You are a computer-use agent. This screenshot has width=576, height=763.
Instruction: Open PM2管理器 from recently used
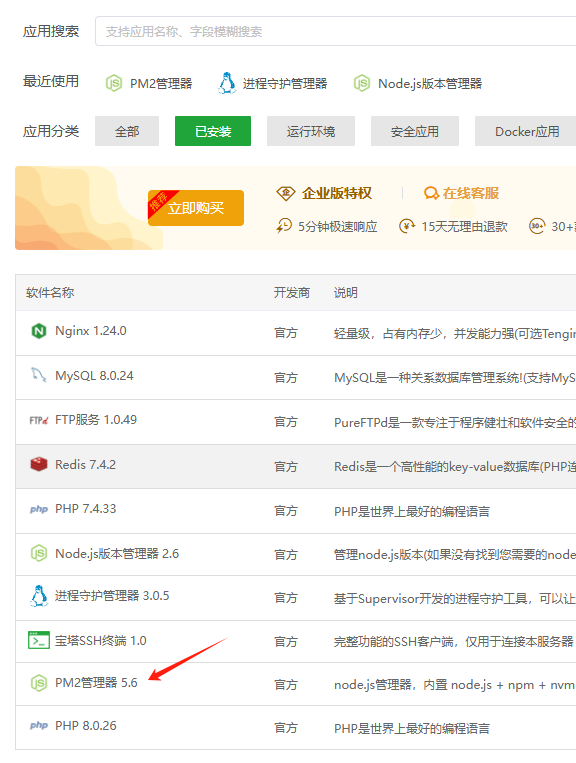click(161, 84)
